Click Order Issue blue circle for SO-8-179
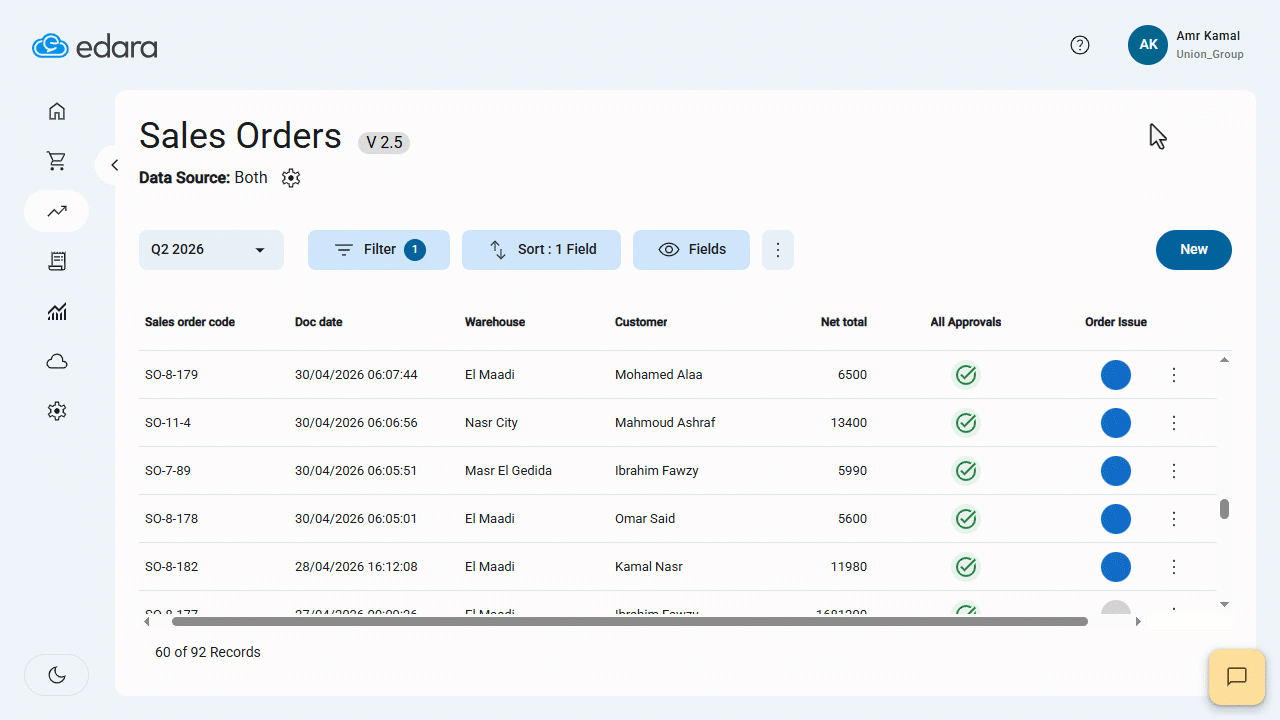 click(1116, 375)
